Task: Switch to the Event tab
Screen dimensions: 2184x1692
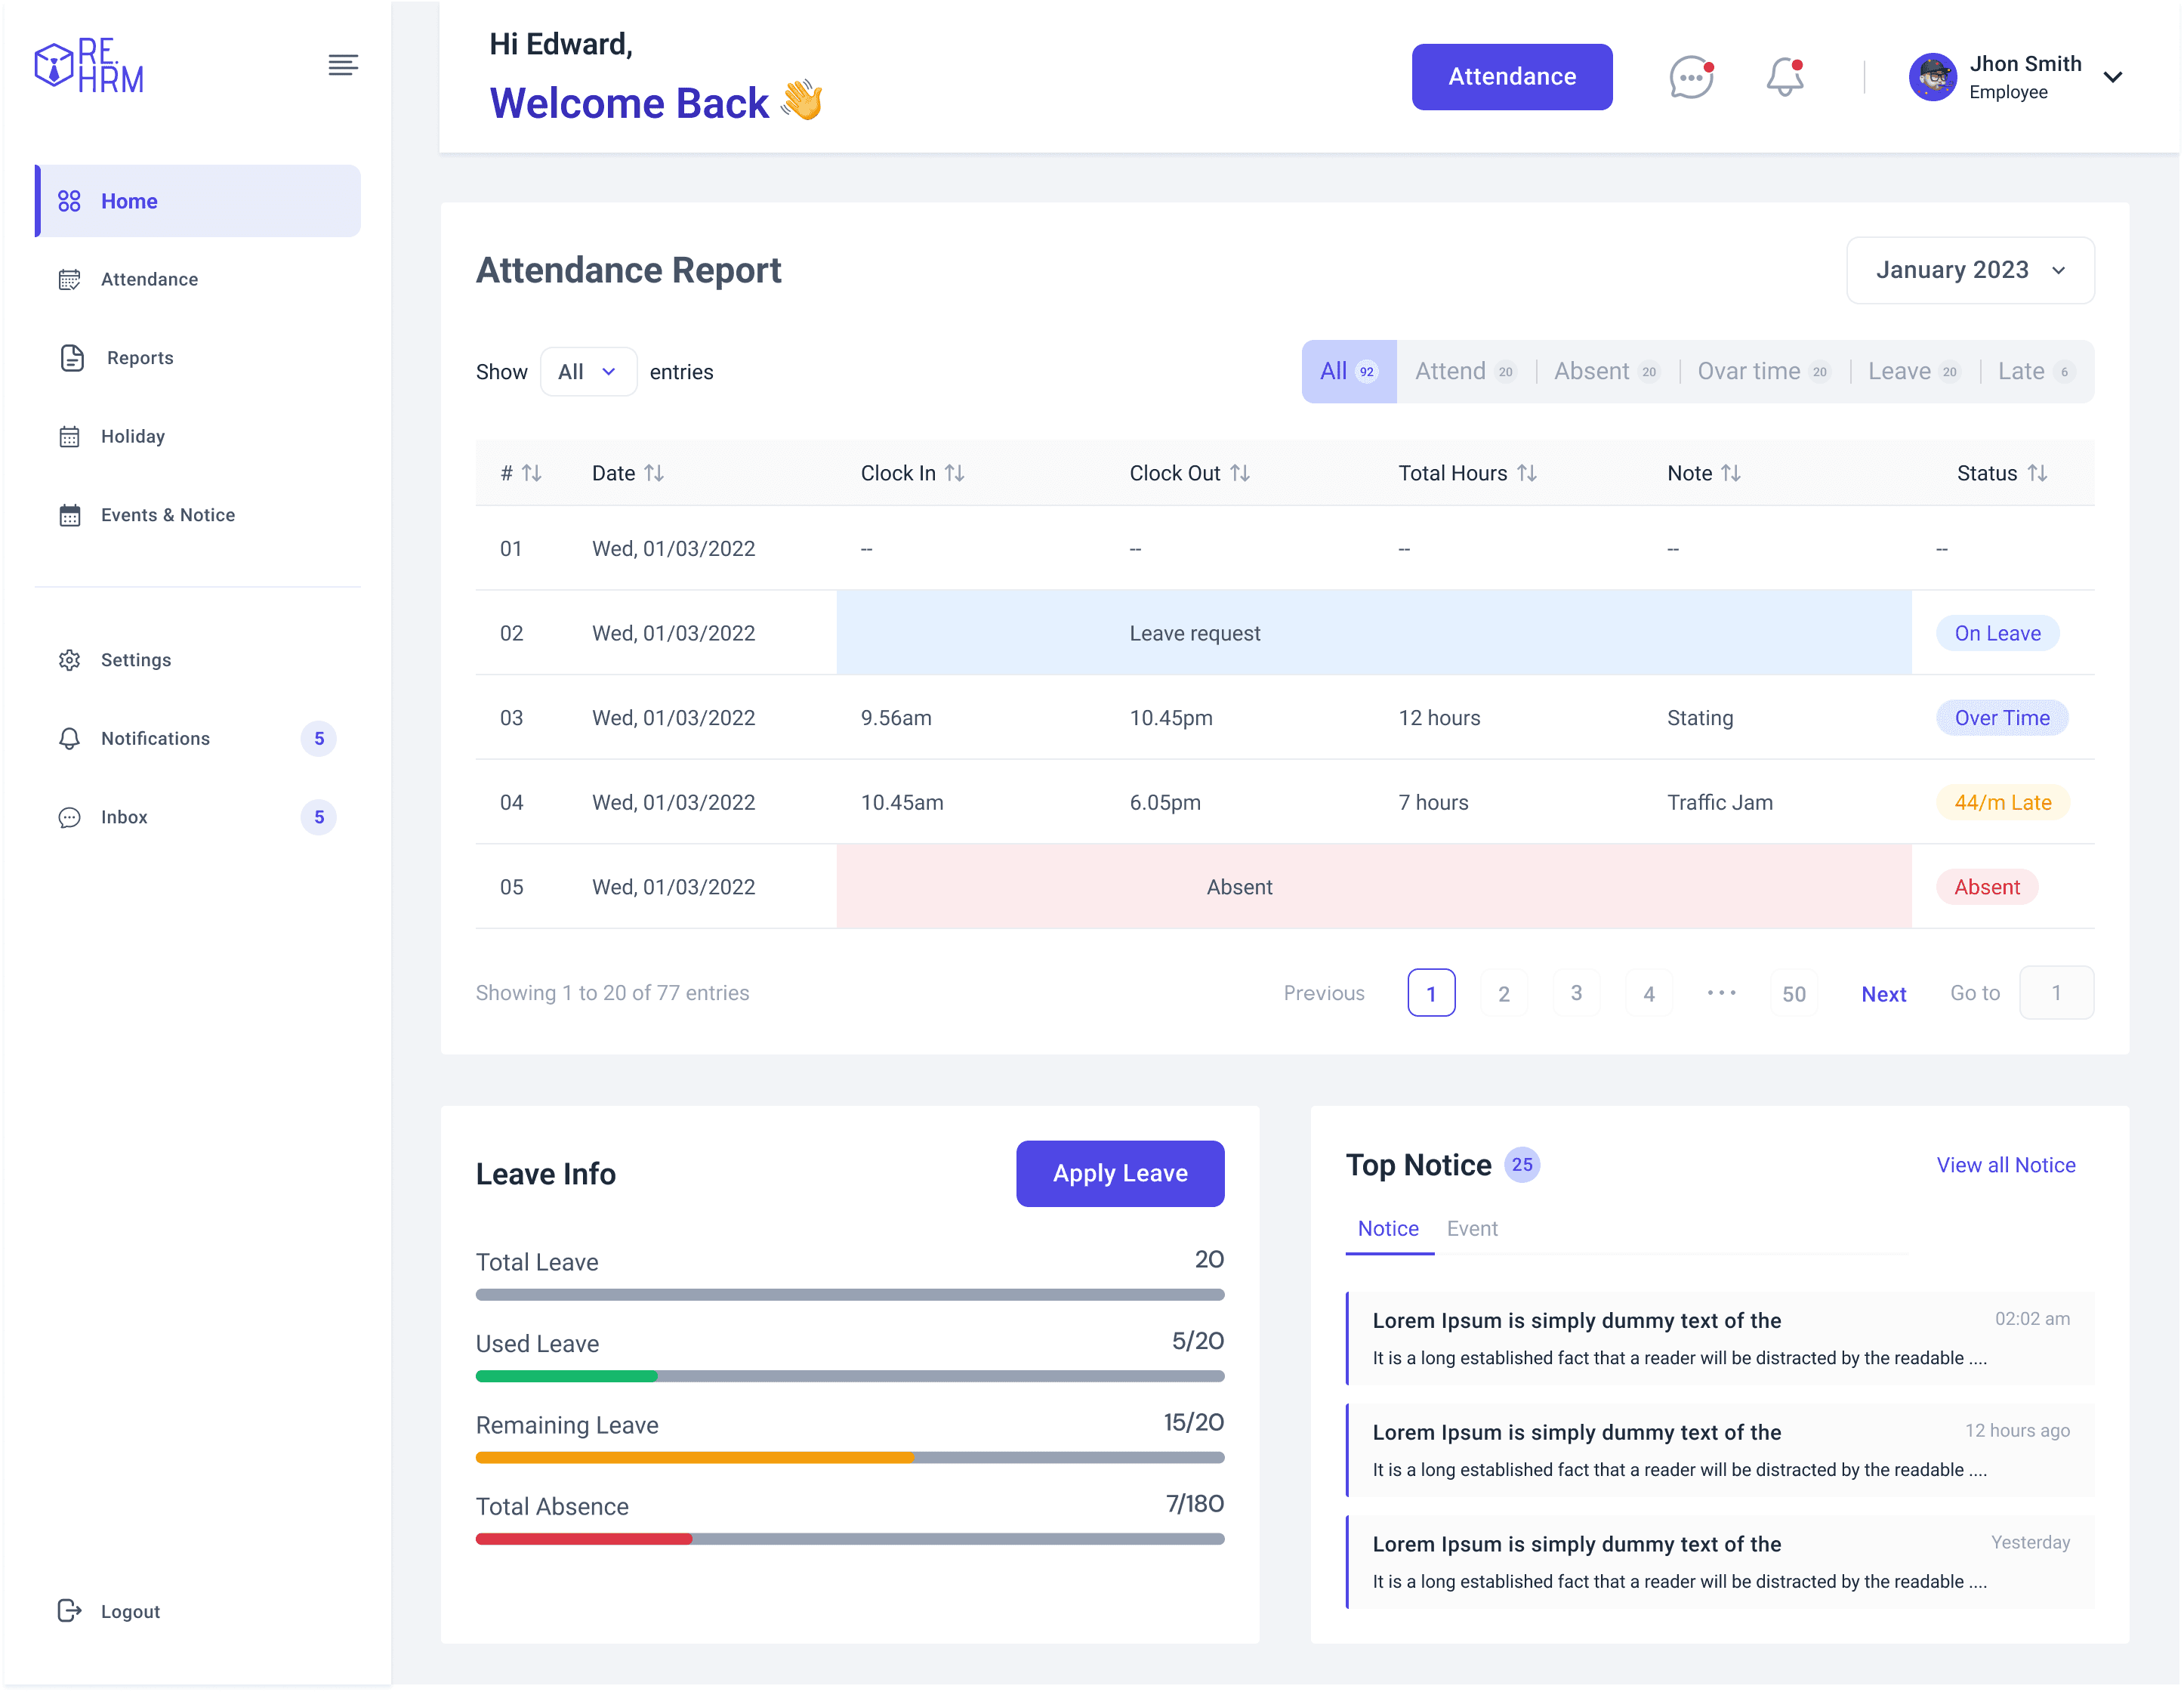Action: pyautogui.click(x=1472, y=1229)
